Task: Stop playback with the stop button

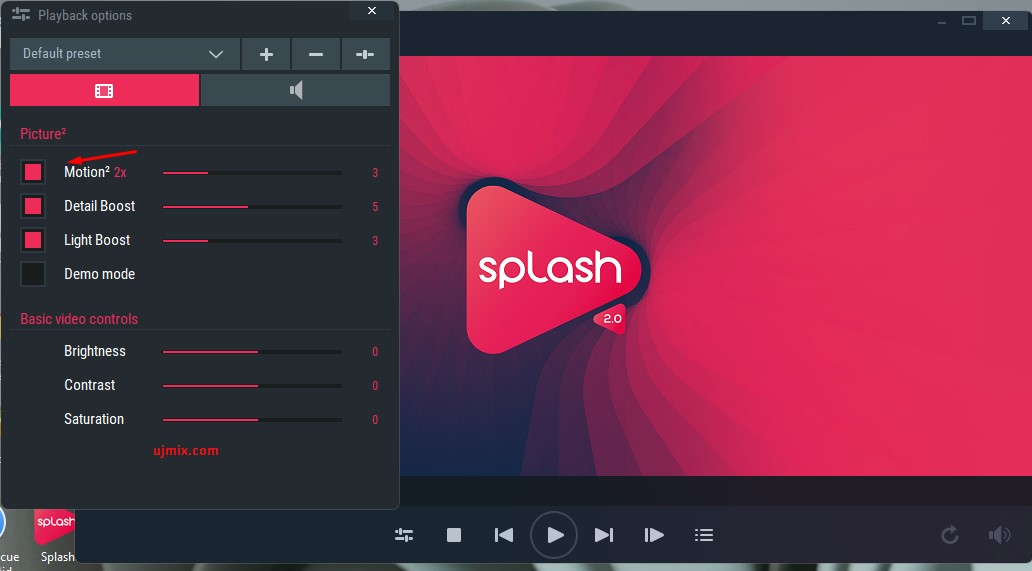Action: click(x=454, y=535)
